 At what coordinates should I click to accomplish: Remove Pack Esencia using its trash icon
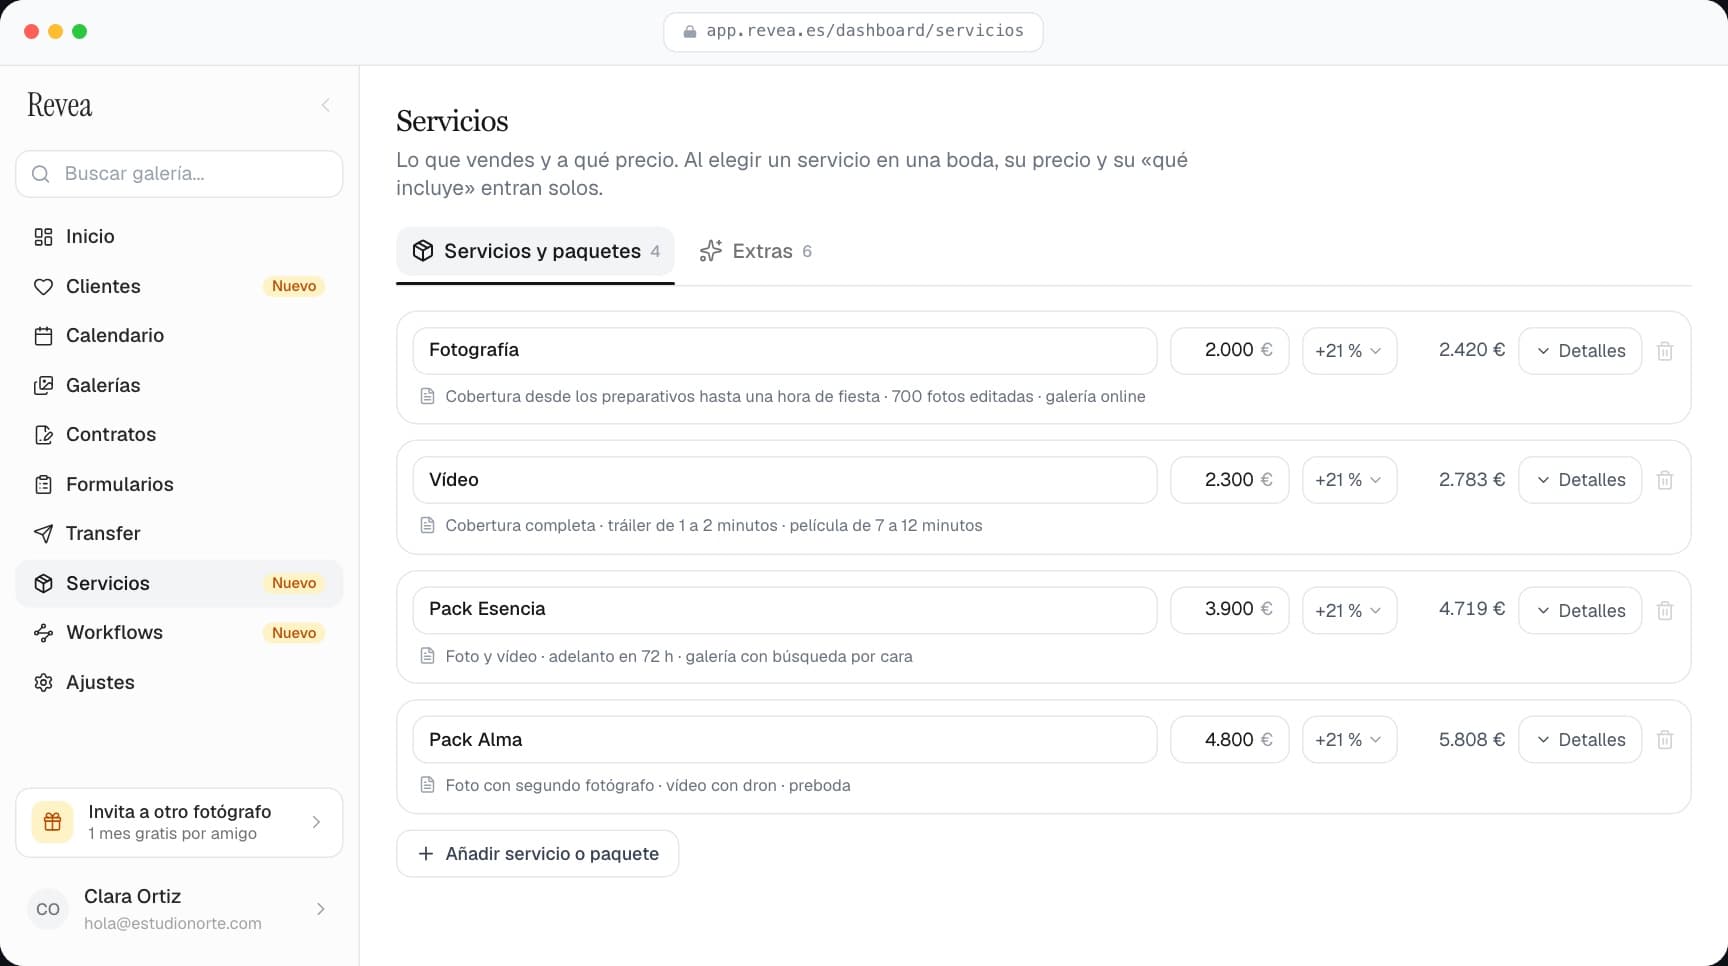click(1665, 610)
